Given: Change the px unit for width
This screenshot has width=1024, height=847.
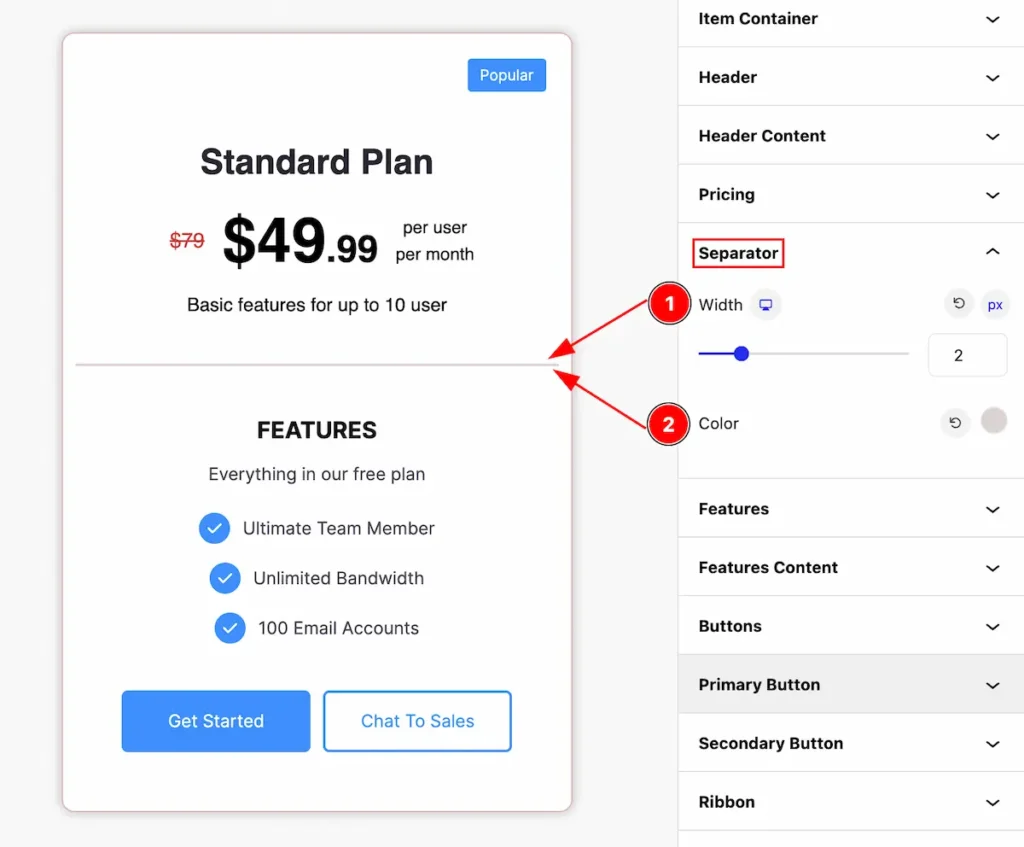Looking at the screenshot, I should tap(995, 305).
